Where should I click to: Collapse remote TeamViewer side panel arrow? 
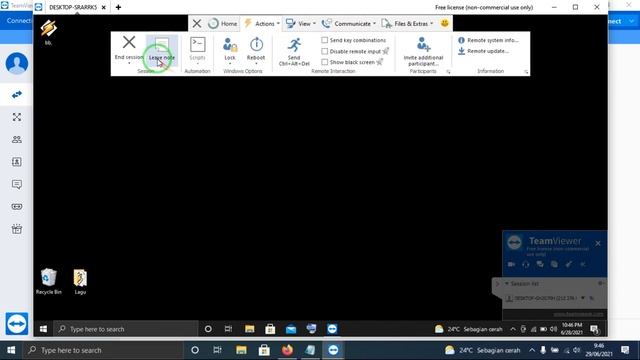[497, 284]
